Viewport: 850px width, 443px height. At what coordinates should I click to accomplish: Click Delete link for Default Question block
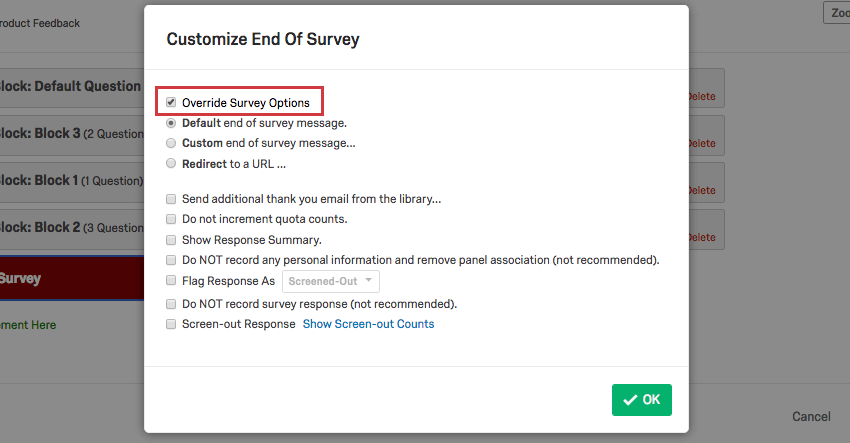pos(702,97)
